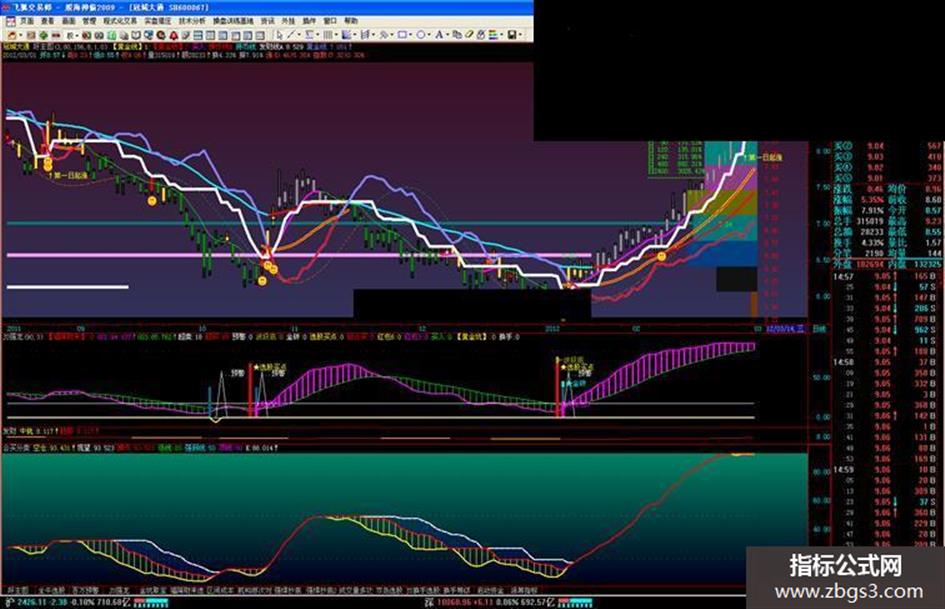Image resolution: width=945 pixels, height=609 pixels.
Task: Select the text A annotation tool
Action: 439,35
